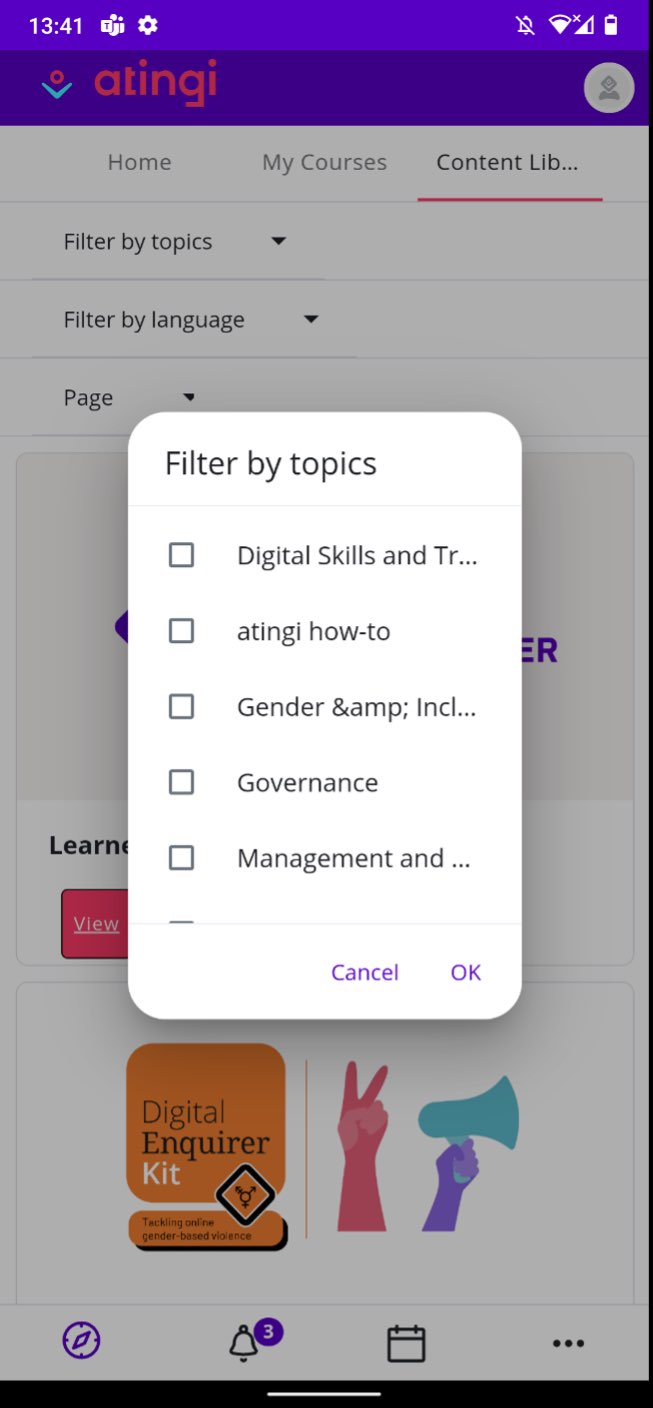Tap the Teams icon in status bar
The image size is (653, 1408).
pos(112,26)
